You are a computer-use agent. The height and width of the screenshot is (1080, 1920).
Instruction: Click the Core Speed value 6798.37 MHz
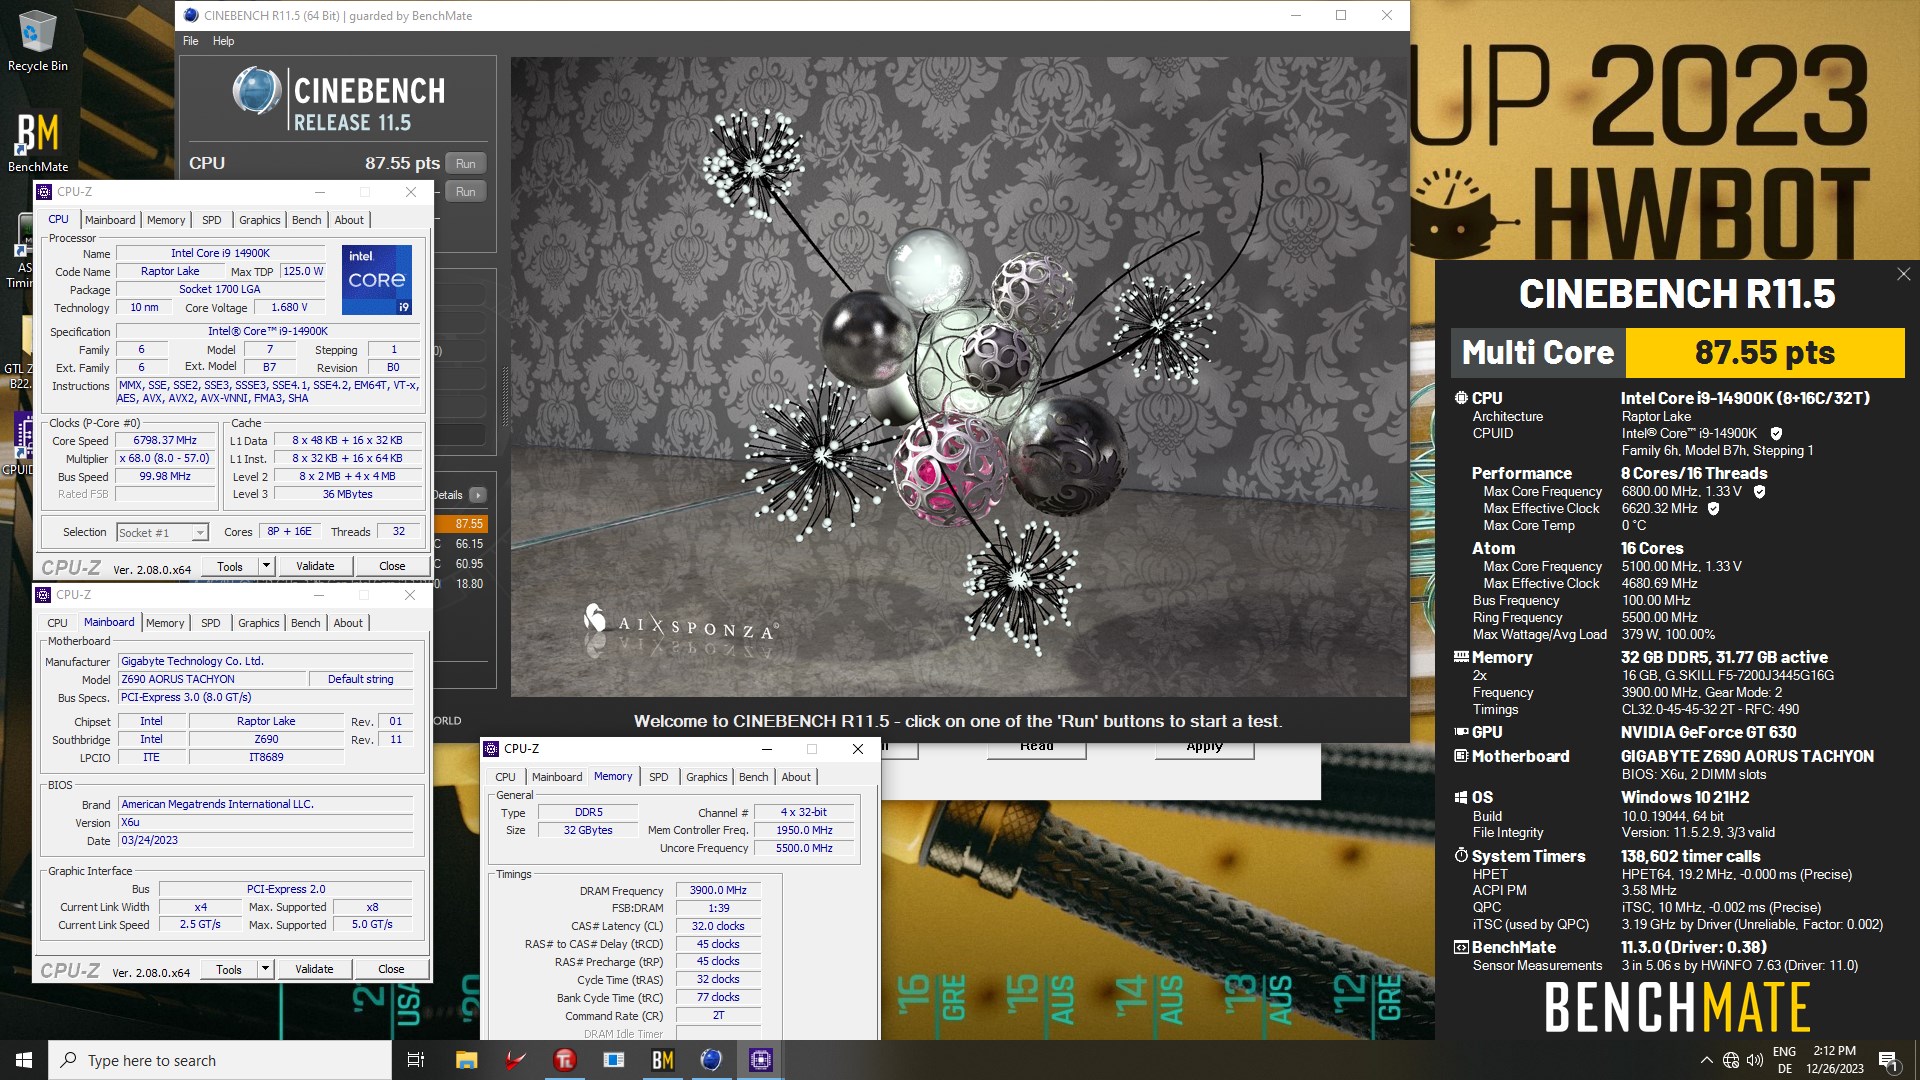point(165,441)
